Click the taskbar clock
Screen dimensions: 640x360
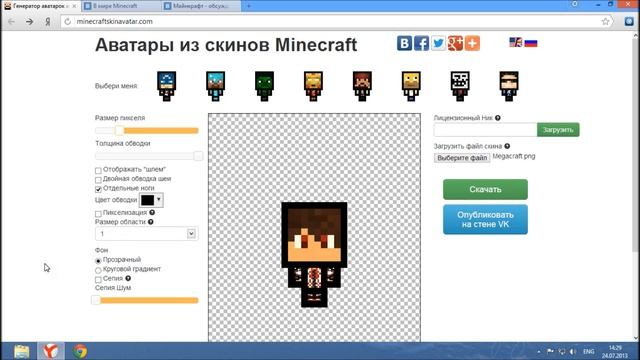click(x=615, y=351)
